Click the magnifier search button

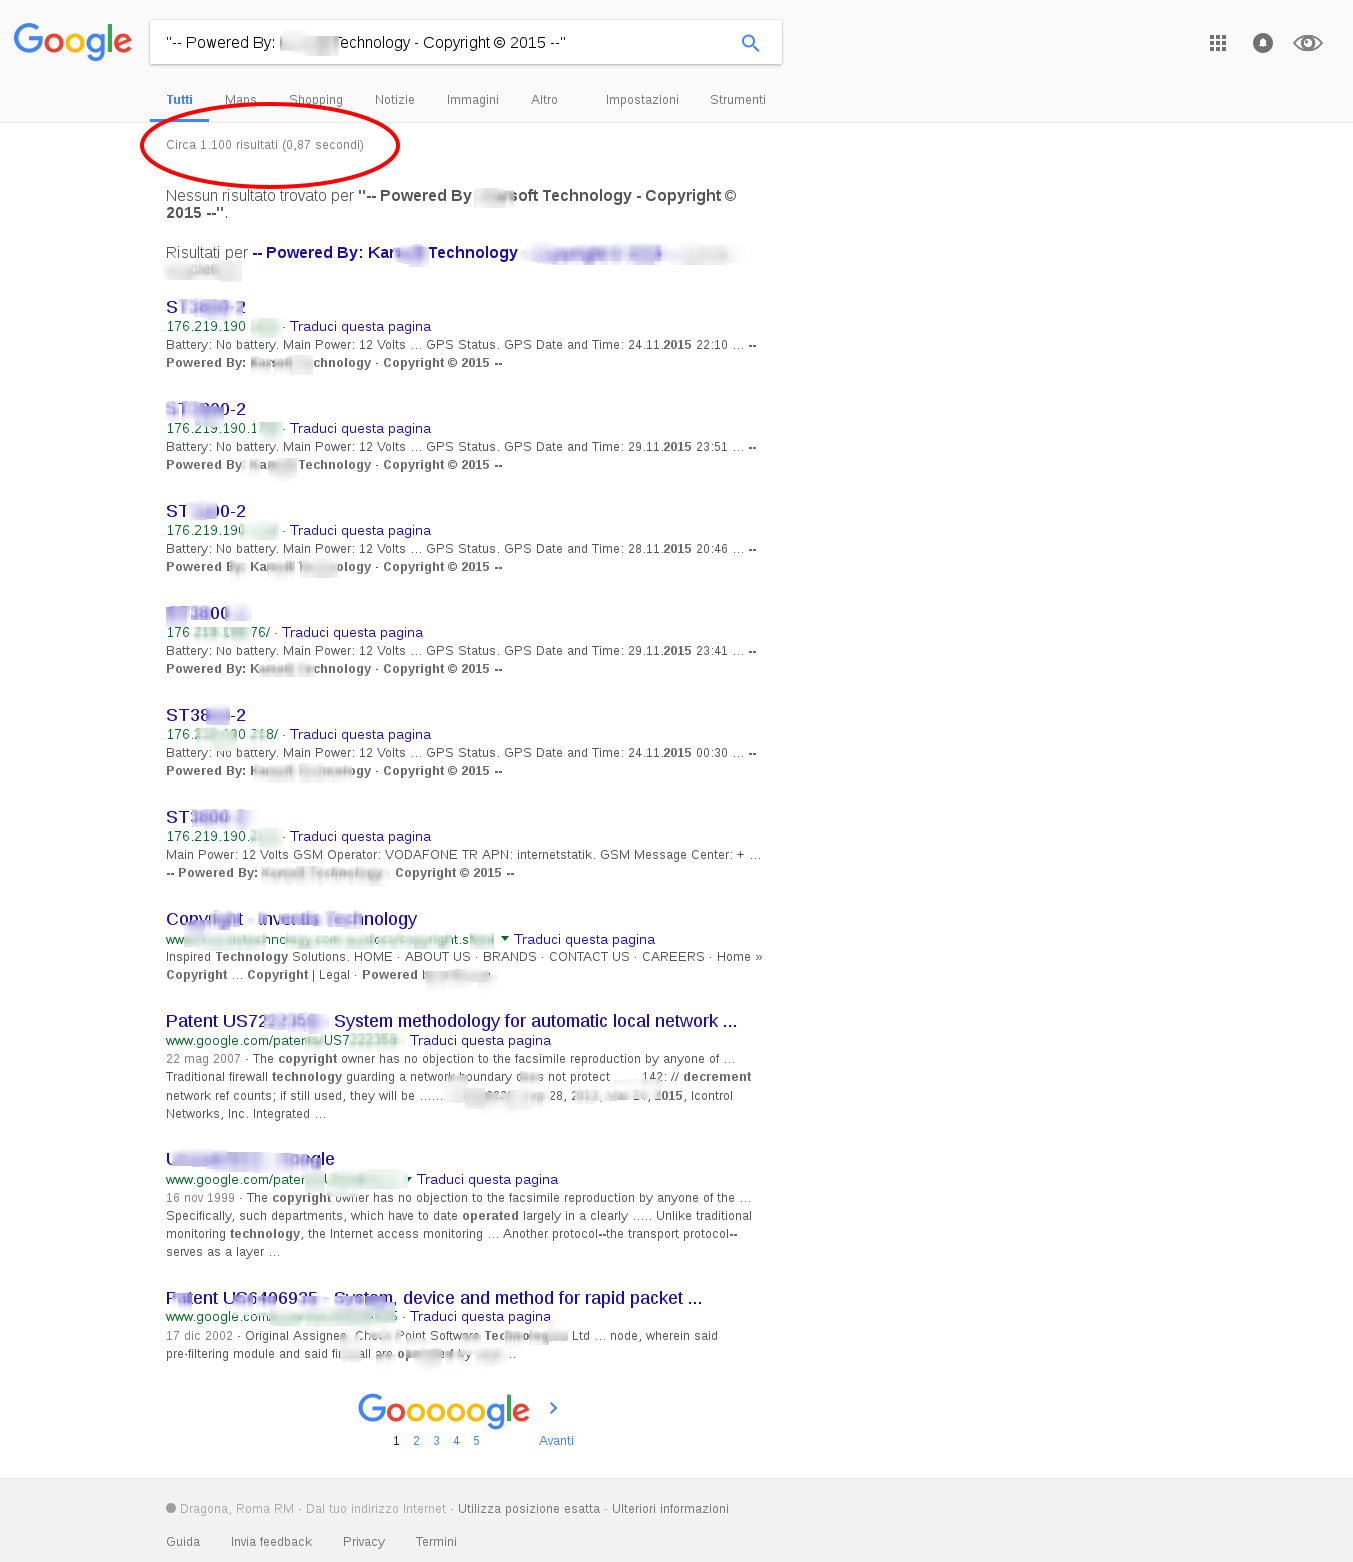click(x=750, y=43)
